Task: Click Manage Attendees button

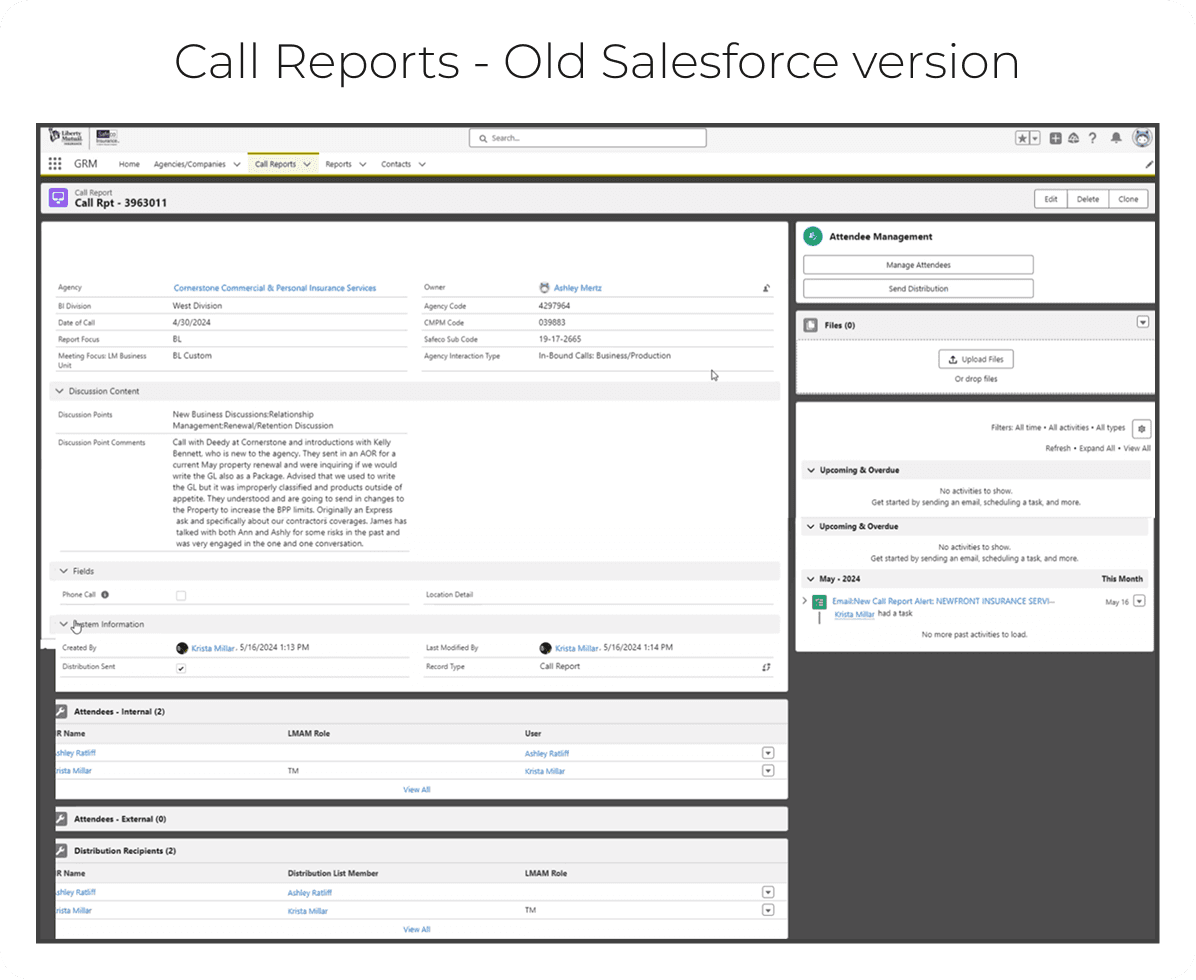Action: tap(918, 265)
